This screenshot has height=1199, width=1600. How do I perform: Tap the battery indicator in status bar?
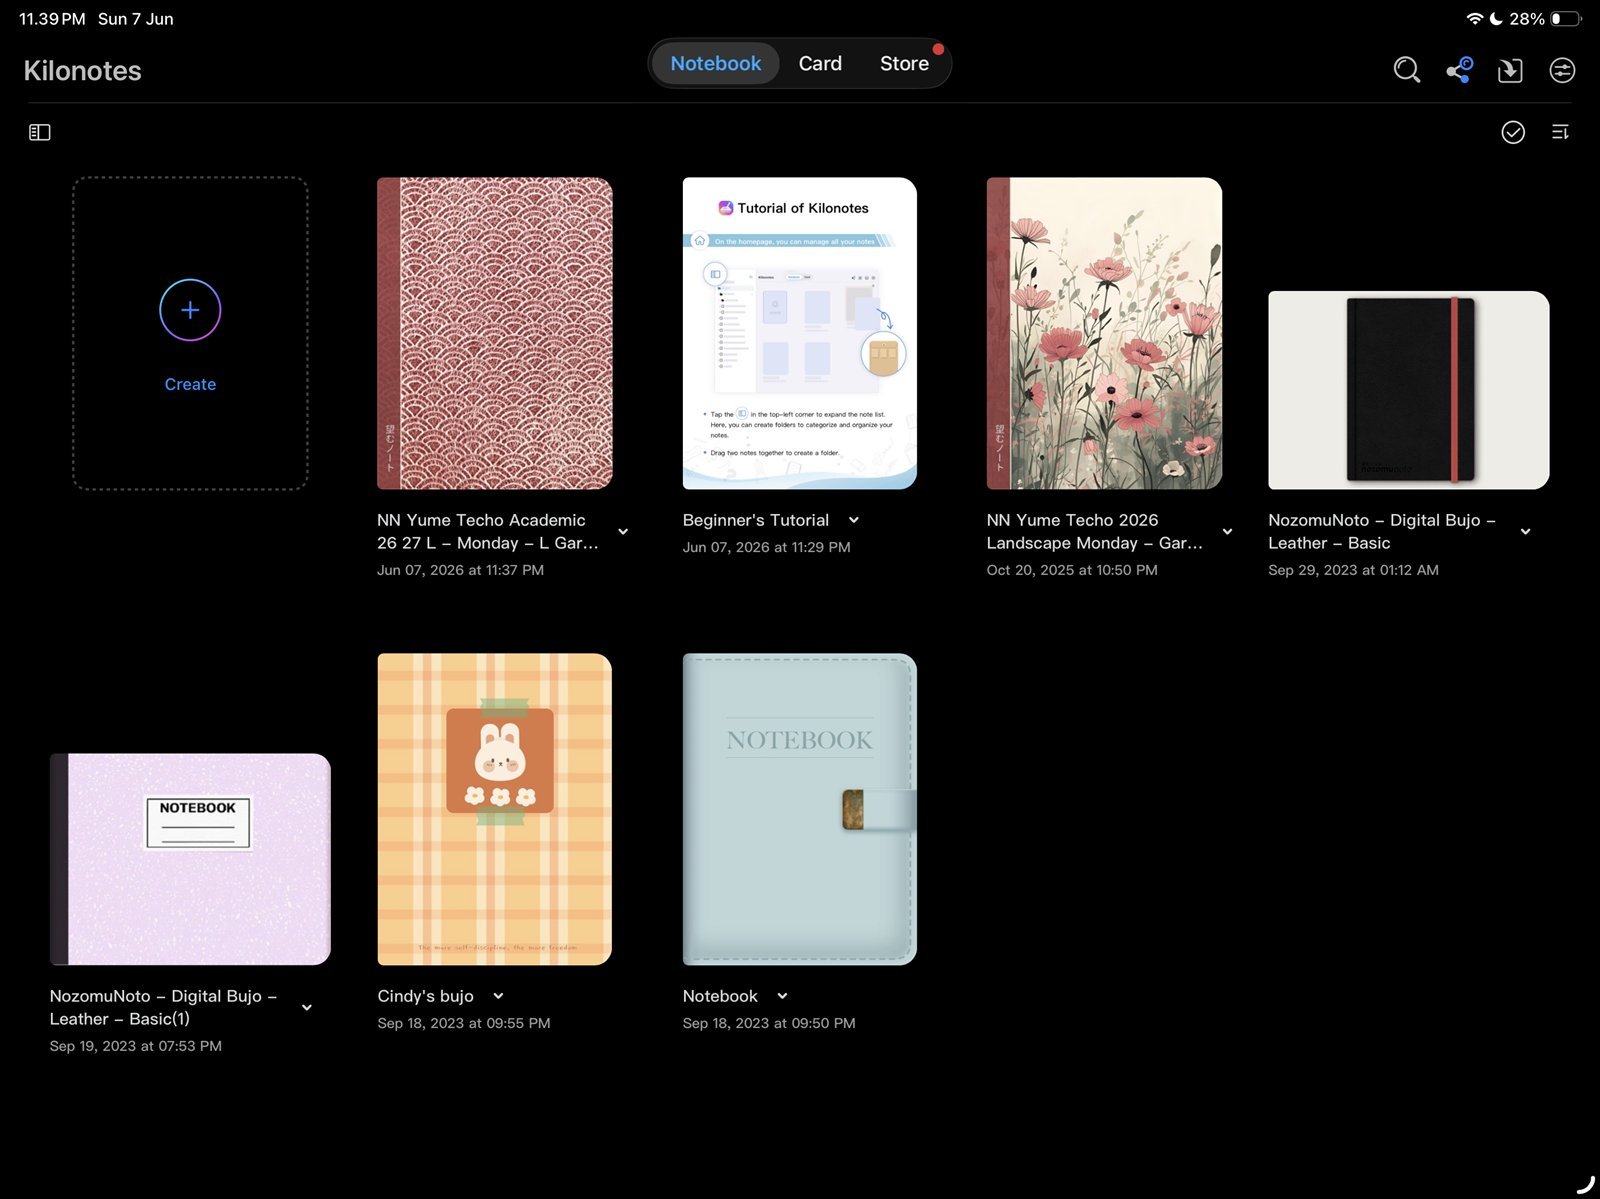(1566, 19)
